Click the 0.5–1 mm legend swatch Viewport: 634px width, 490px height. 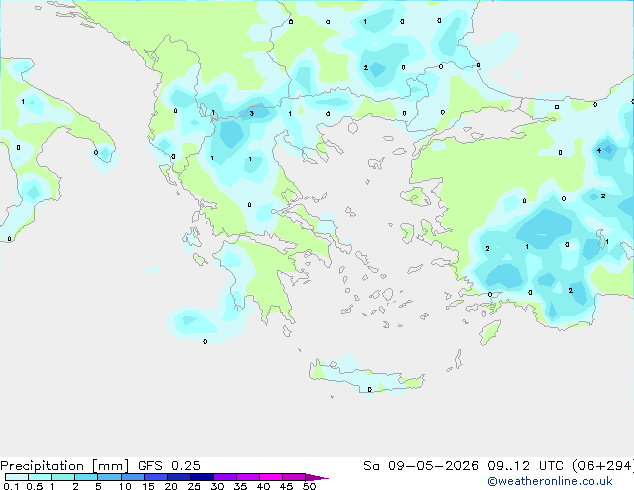tap(40, 477)
